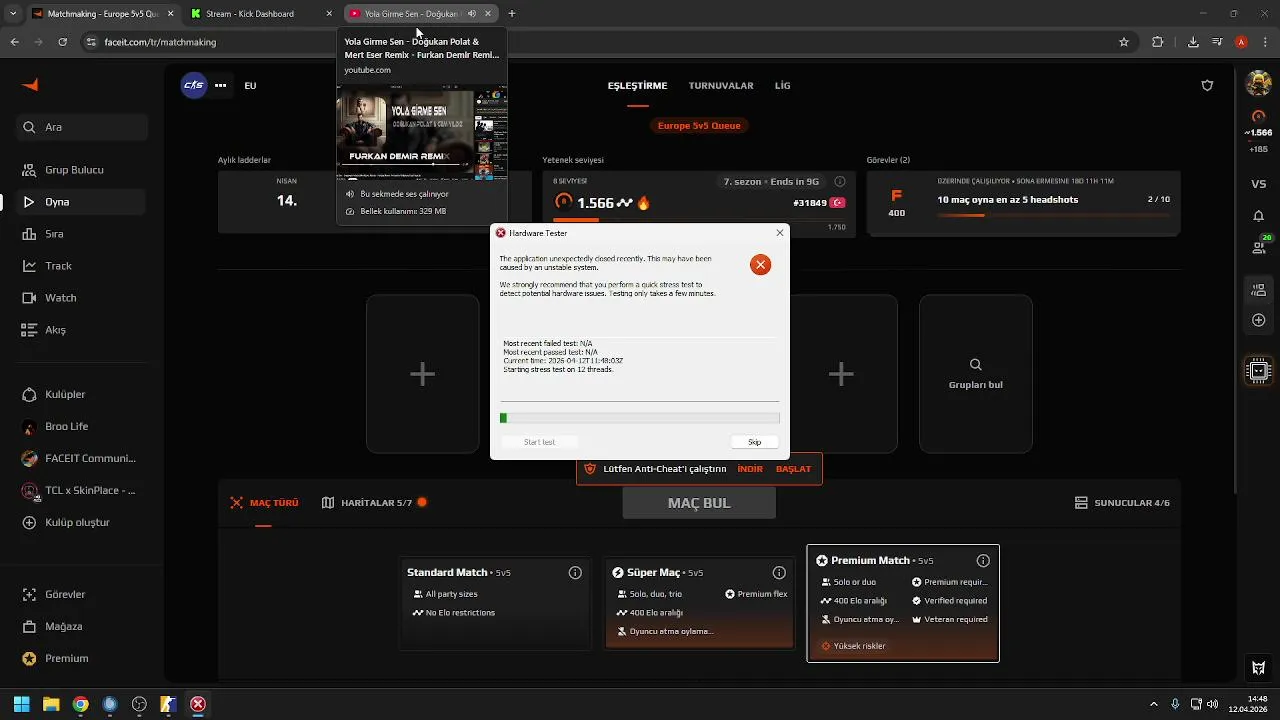Open Görevler in the sidebar
This screenshot has height=720, width=1280.
[82, 594]
